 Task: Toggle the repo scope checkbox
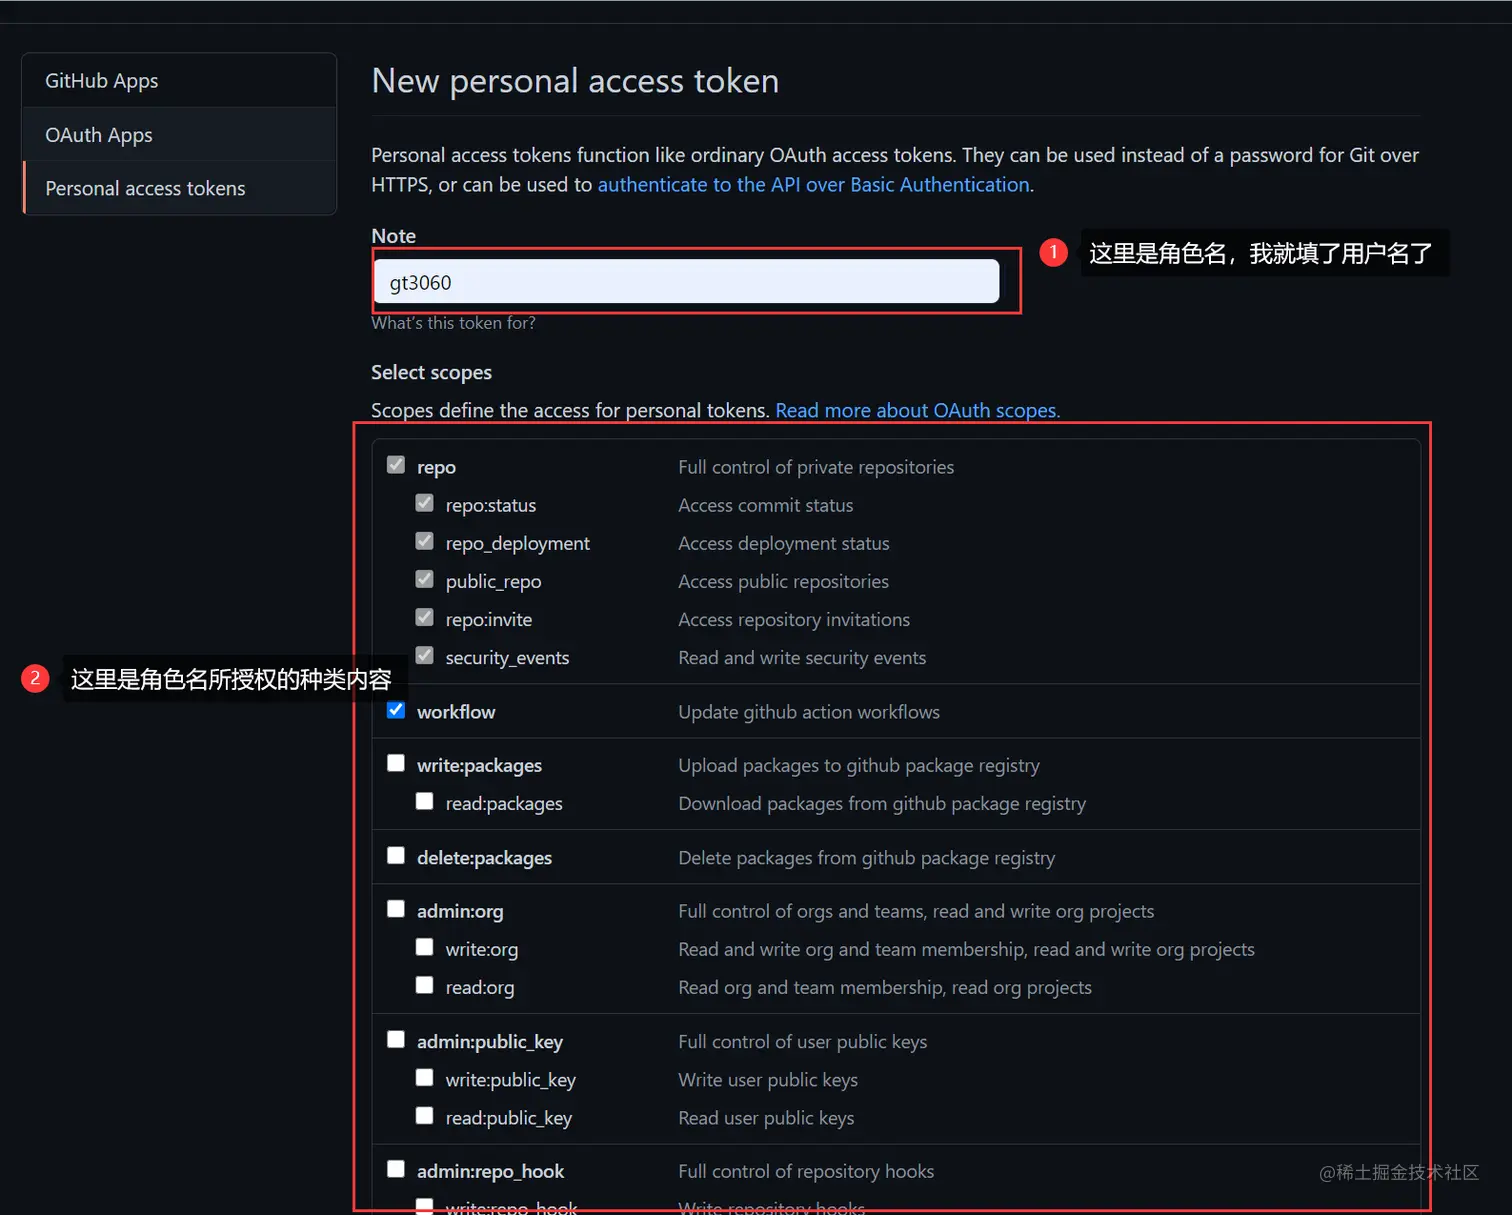[x=396, y=465]
